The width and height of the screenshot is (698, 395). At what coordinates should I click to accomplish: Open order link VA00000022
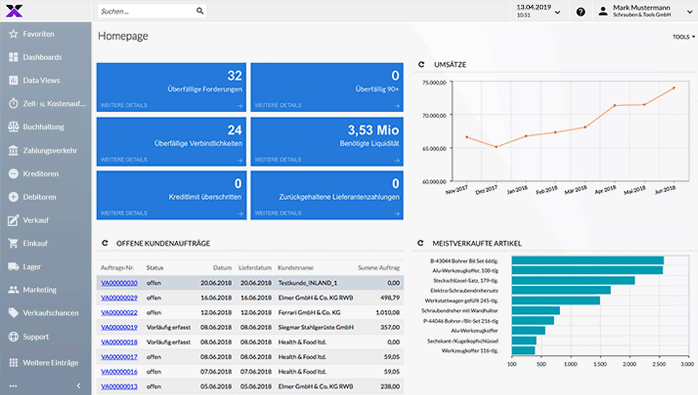[119, 313]
